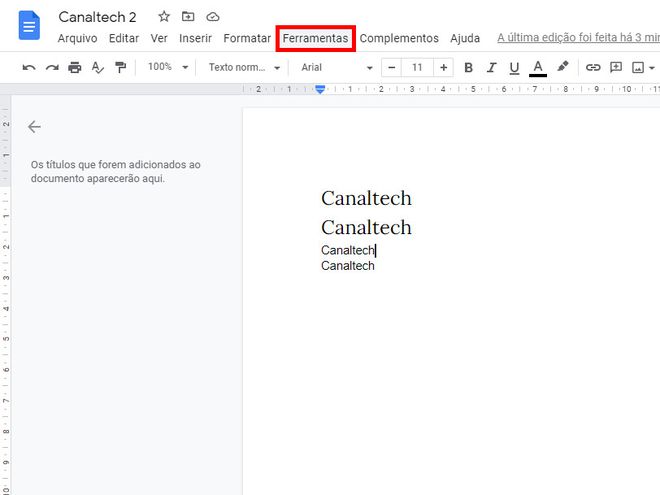Open the Ver menu
660x495 pixels.
click(159, 38)
